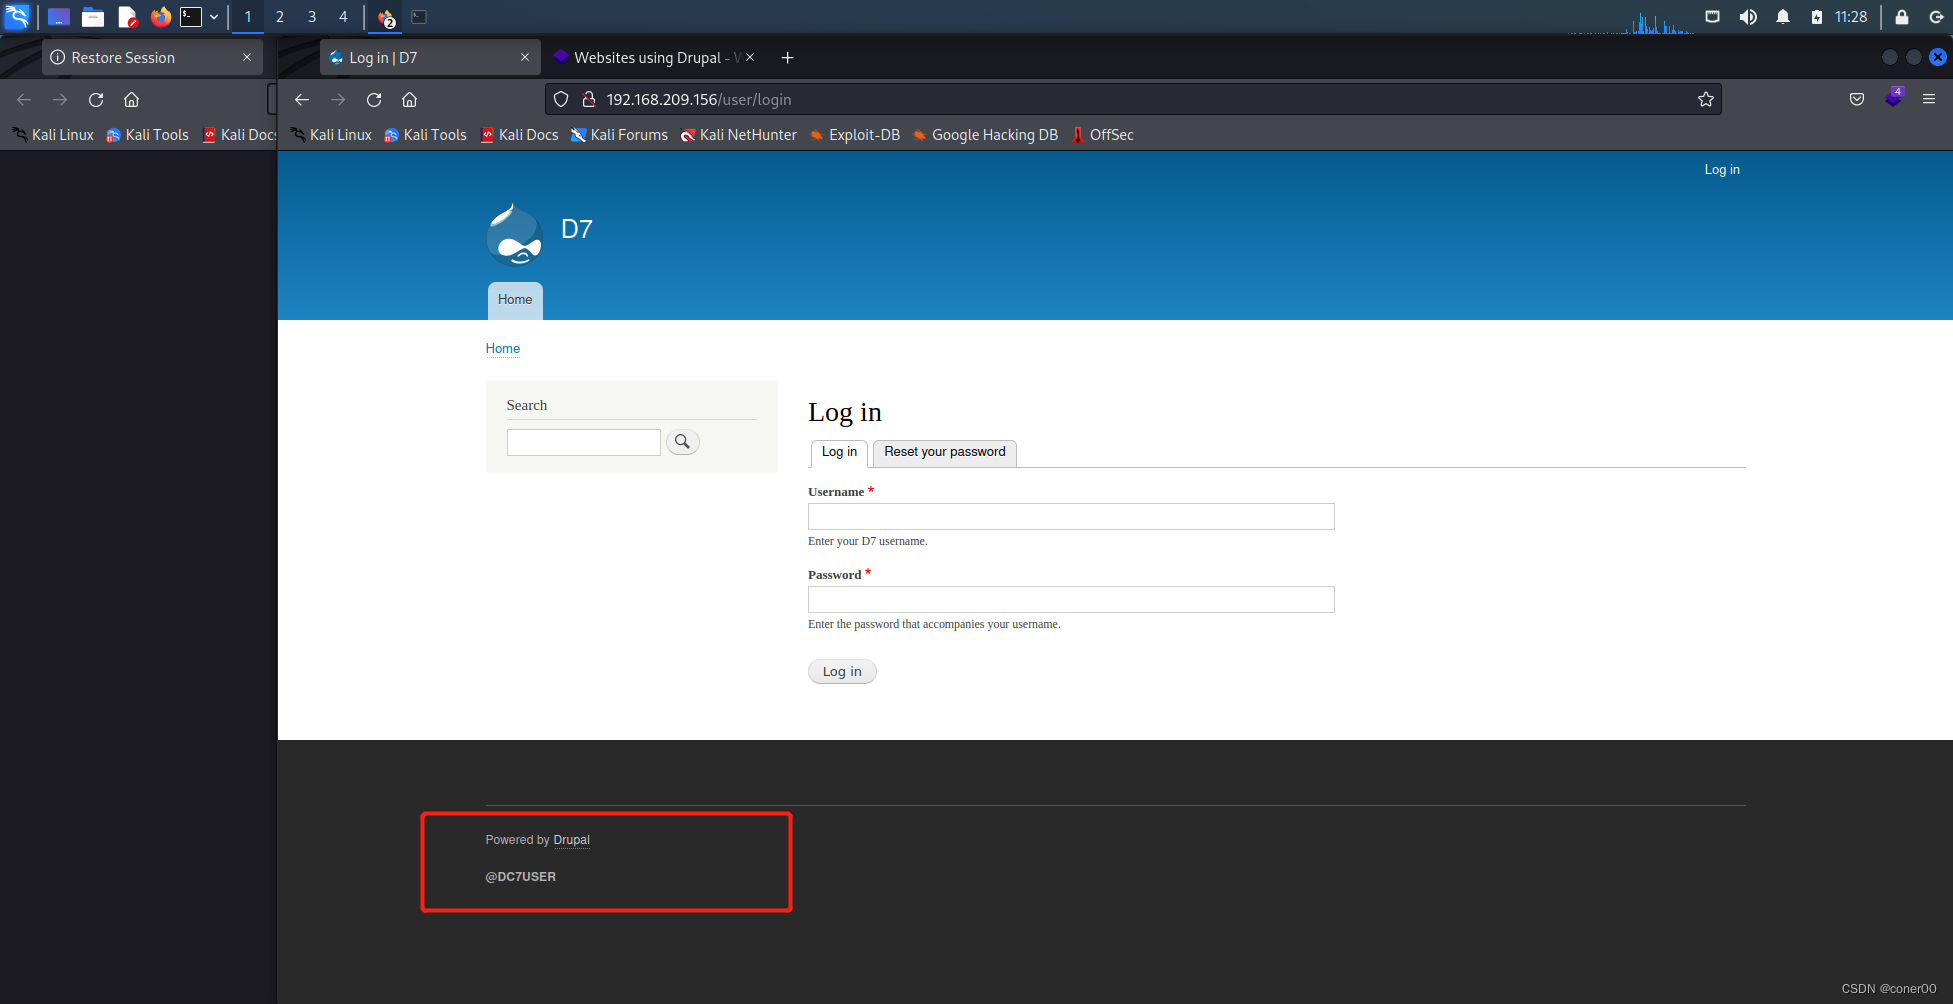The width and height of the screenshot is (1953, 1004).
Task: Reload the D7 login page
Action: (x=374, y=100)
